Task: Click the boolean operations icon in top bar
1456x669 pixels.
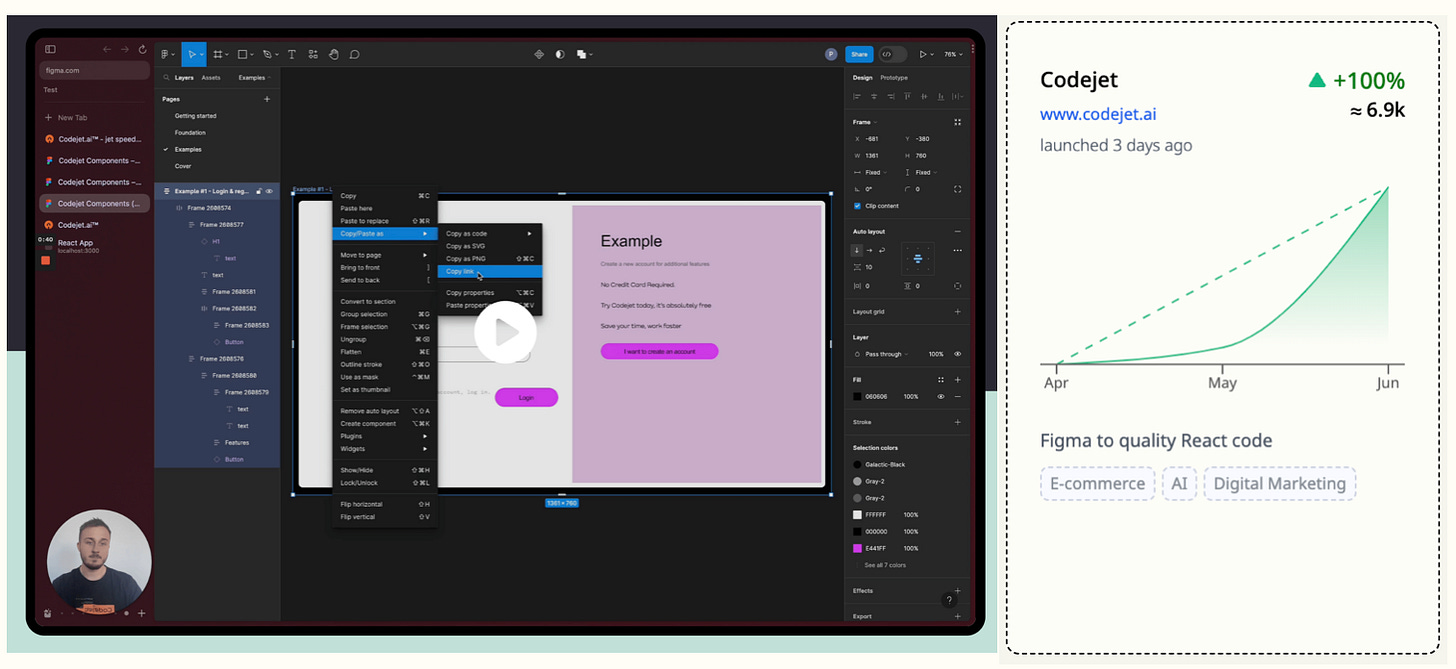Action: pyautogui.click(x=581, y=54)
